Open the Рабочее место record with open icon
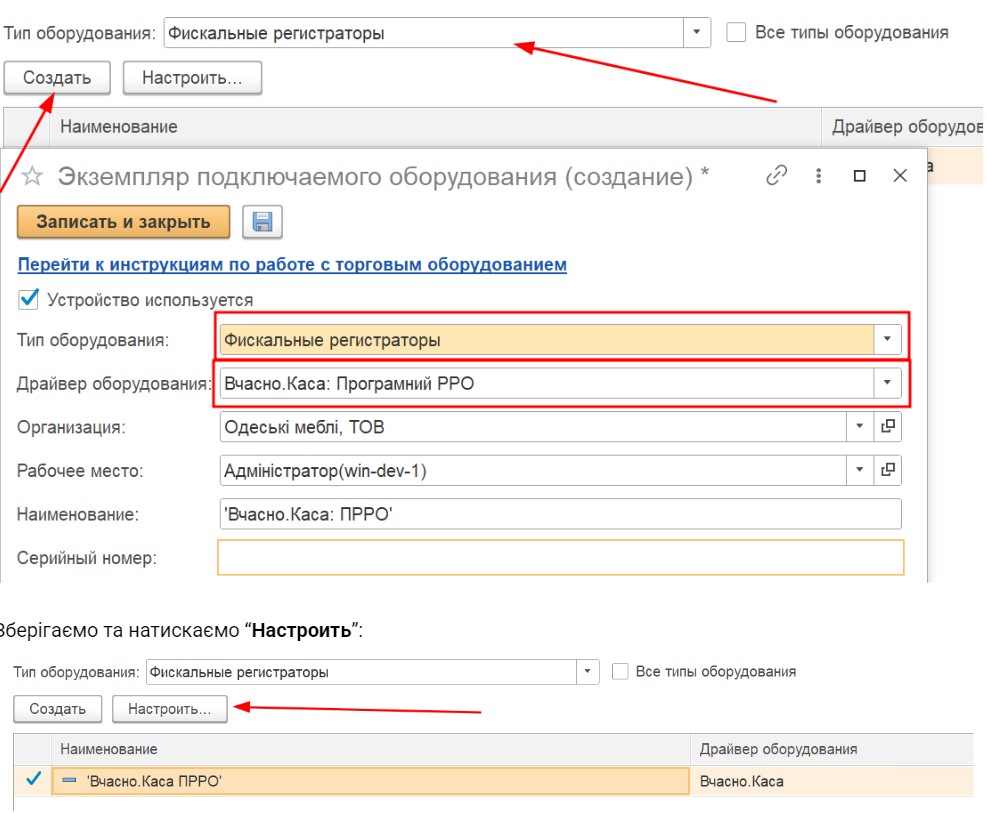Image resolution: width=987 pixels, height=814 pixels. pos(887,470)
